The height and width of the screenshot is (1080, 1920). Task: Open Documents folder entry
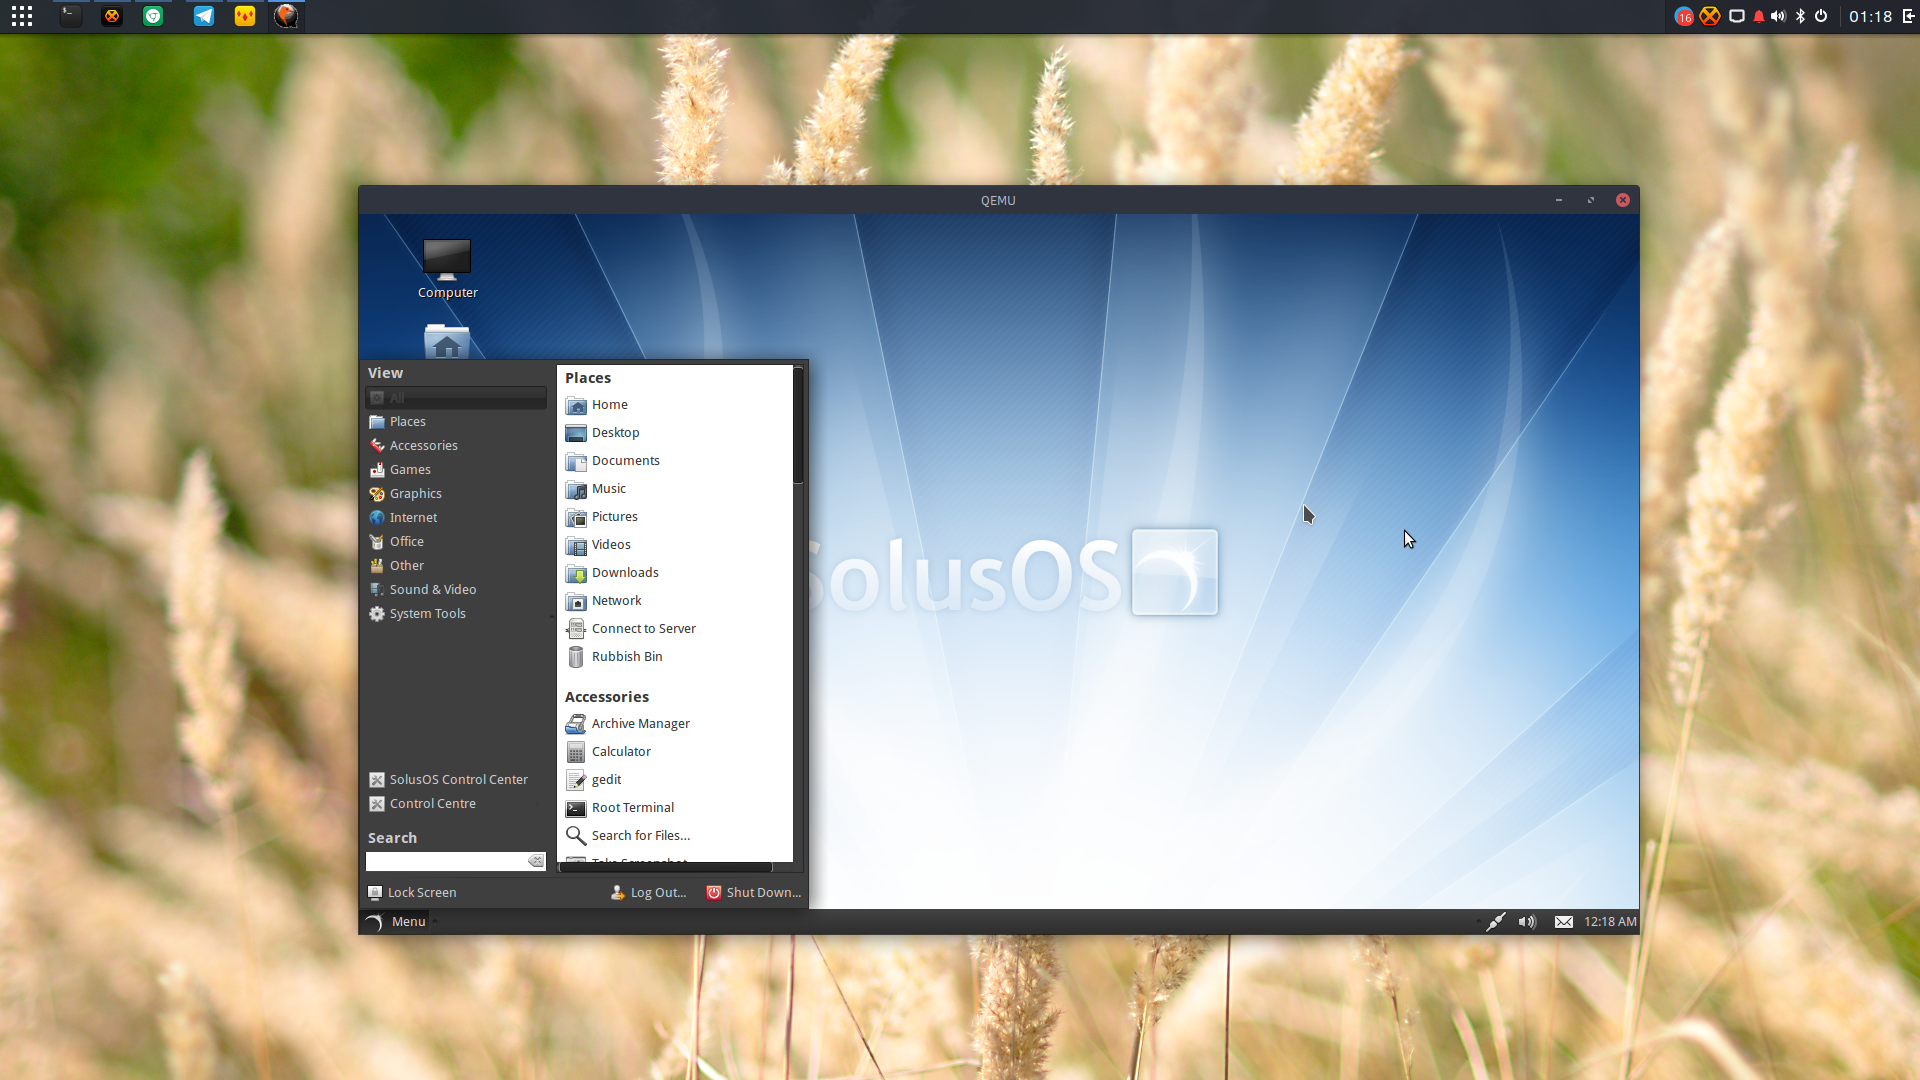[675, 461]
